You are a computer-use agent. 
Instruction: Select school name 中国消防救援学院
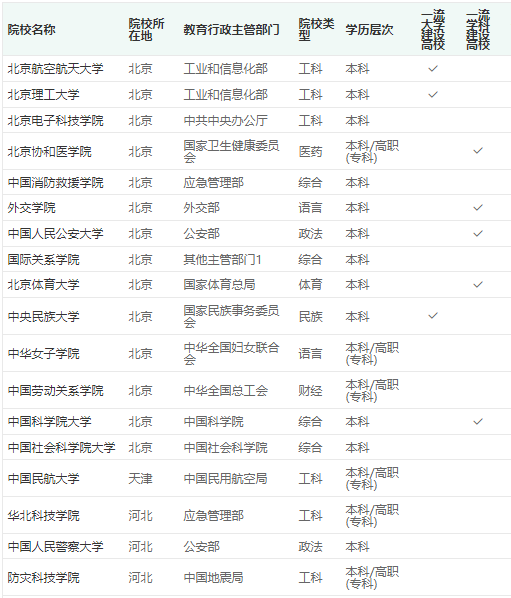coord(56,182)
